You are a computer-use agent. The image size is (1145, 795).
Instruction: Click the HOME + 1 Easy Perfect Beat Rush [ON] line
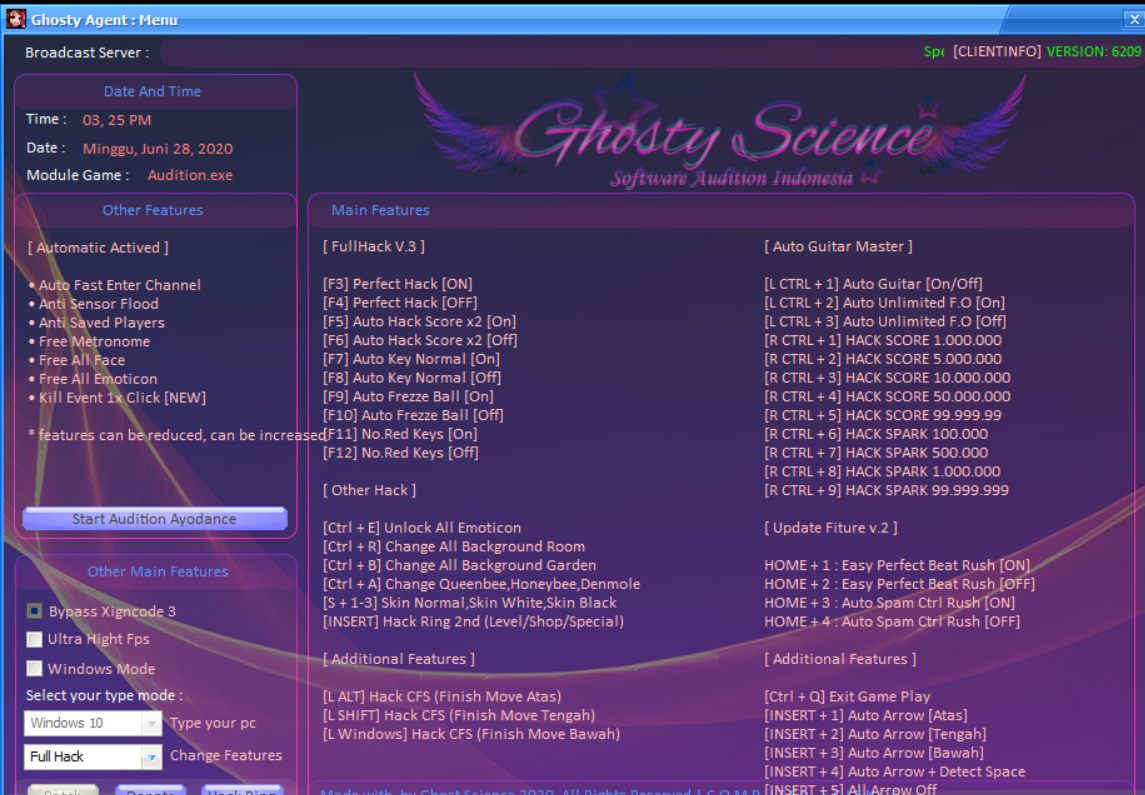pos(897,566)
